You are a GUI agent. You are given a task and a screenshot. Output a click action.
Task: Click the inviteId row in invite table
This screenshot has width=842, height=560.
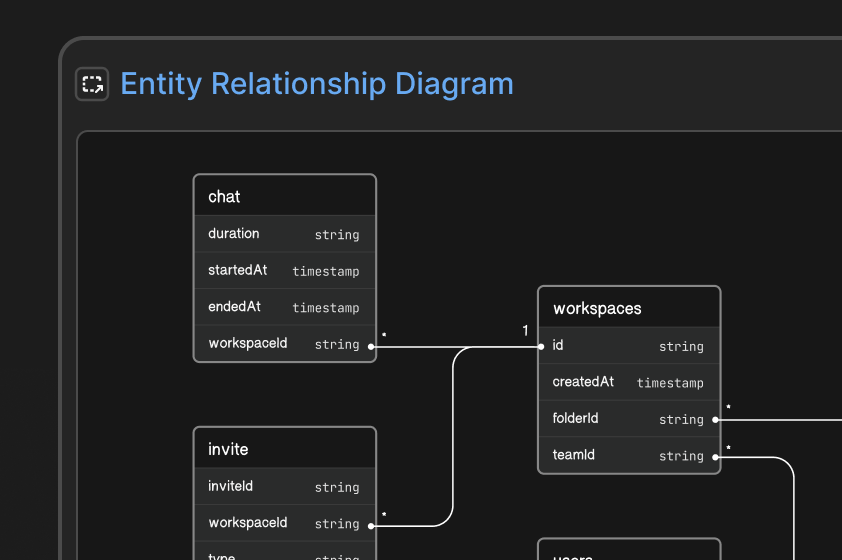(x=285, y=486)
